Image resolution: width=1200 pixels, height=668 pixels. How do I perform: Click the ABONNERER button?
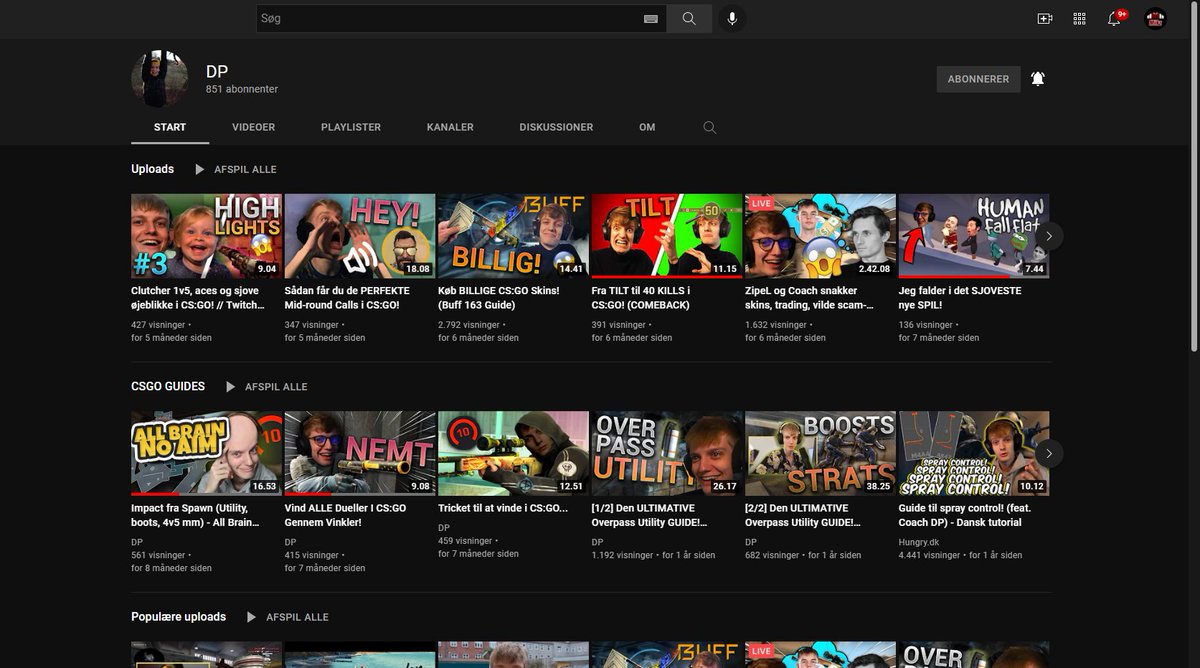(x=978, y=79)
